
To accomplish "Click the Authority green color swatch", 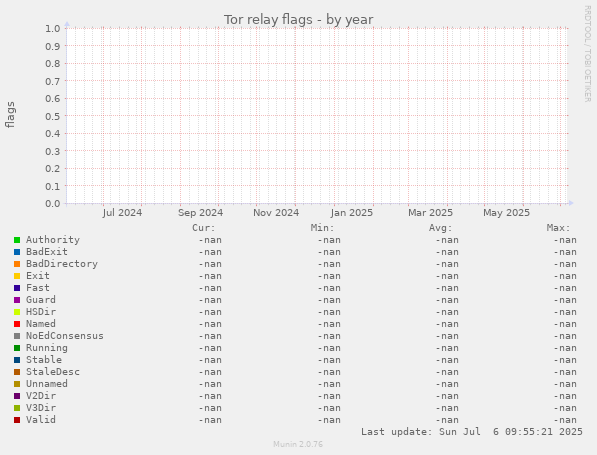I will (x=17, y=240).
